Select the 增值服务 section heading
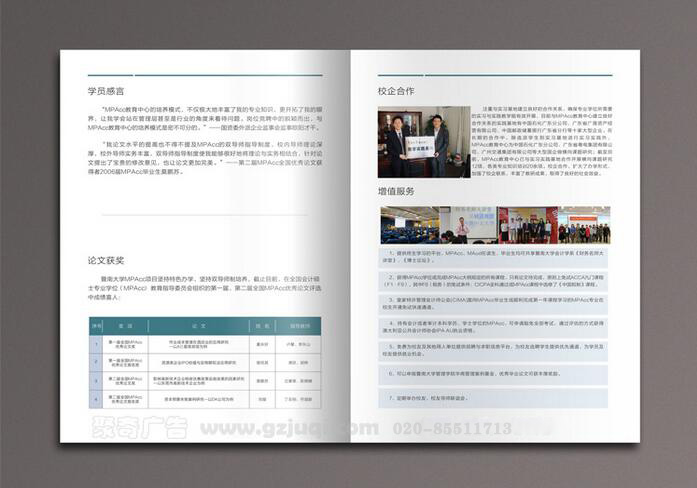This screenshot has height=488, width=697. point(395,190)
